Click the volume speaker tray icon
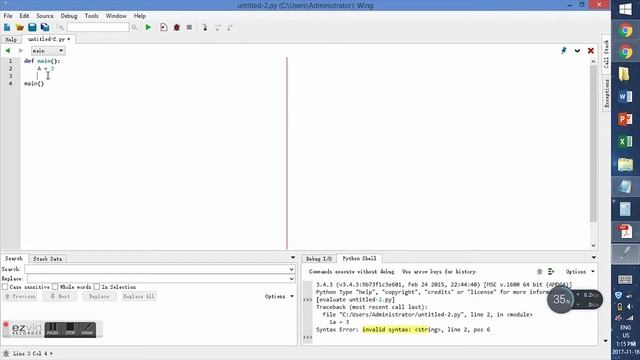 click(629, 307)
